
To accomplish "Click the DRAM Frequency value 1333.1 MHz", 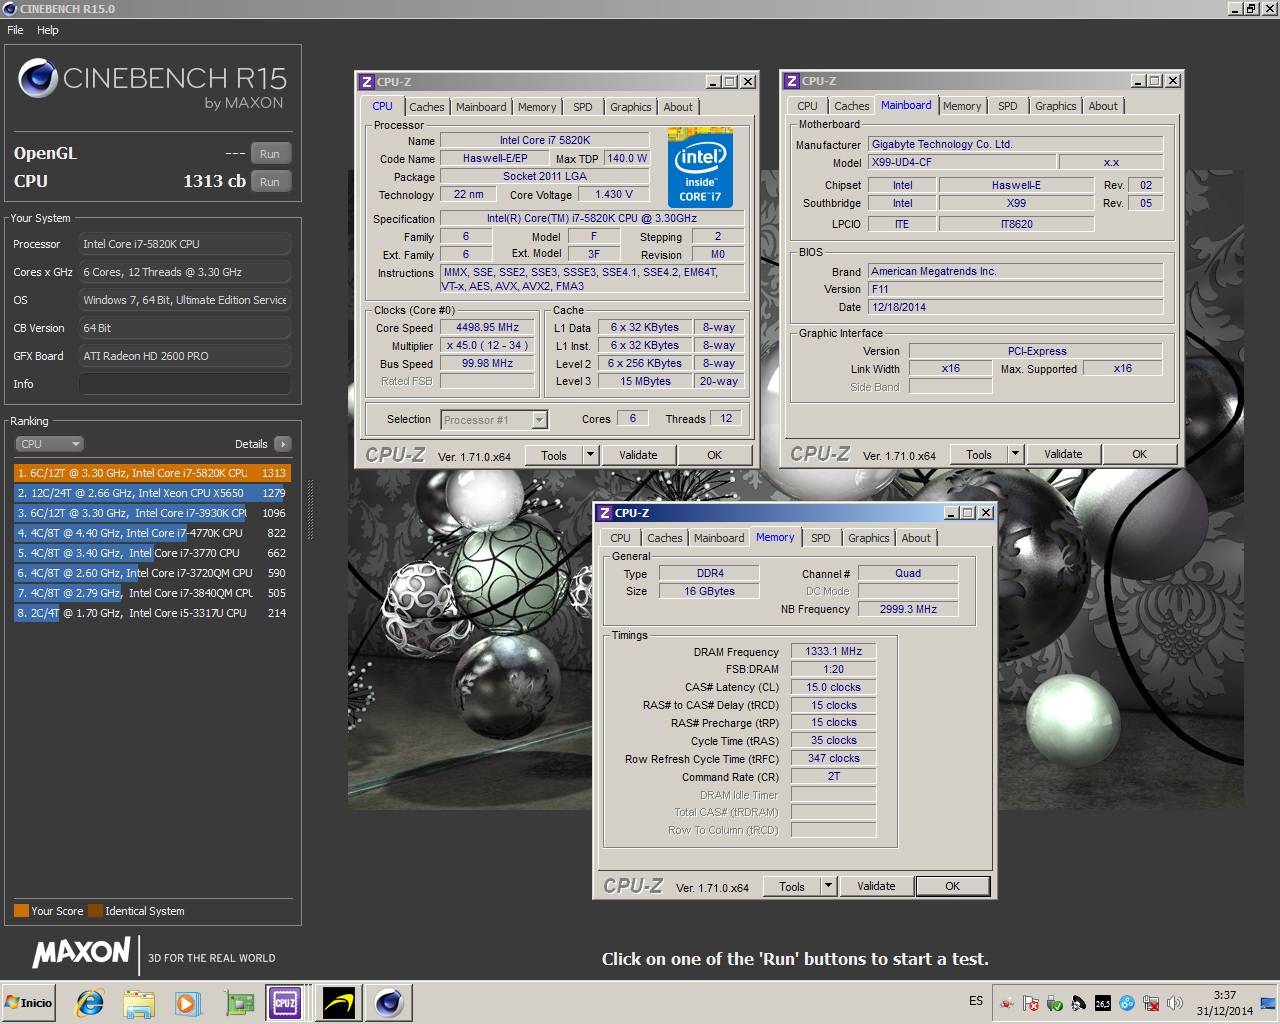I will tap(834, 651).
